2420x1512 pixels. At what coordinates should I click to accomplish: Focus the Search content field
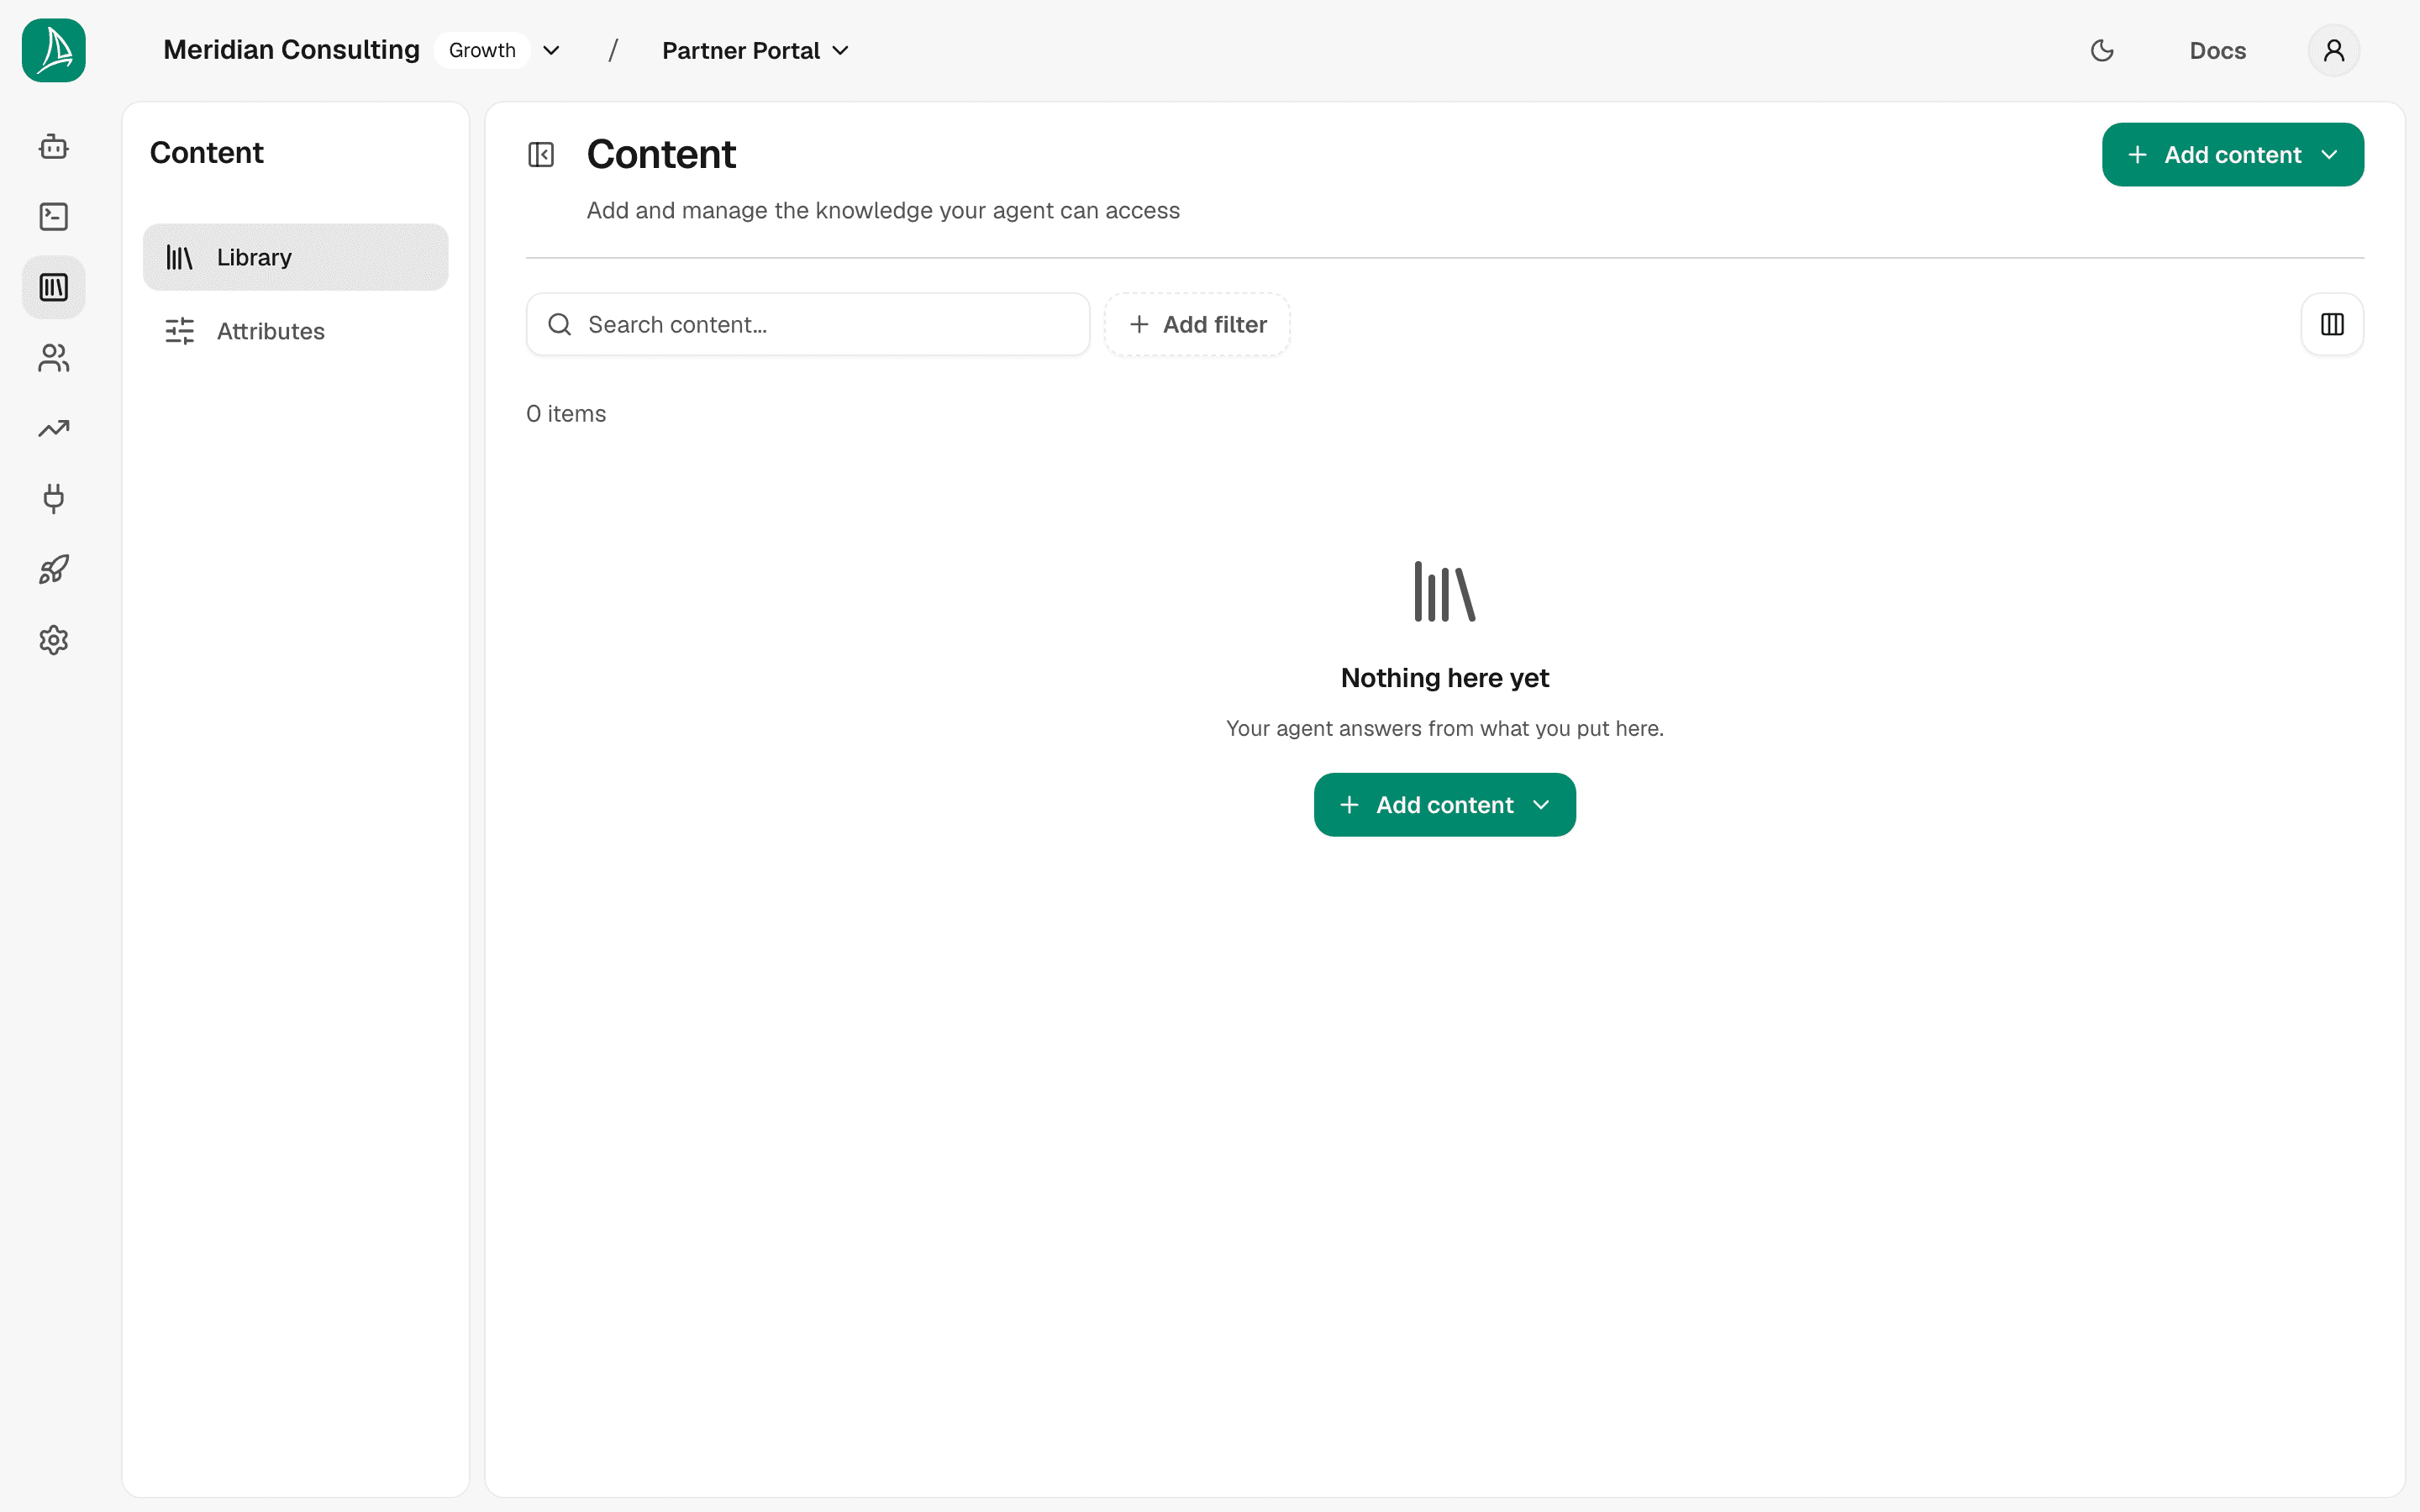click(x=808, y=324)
